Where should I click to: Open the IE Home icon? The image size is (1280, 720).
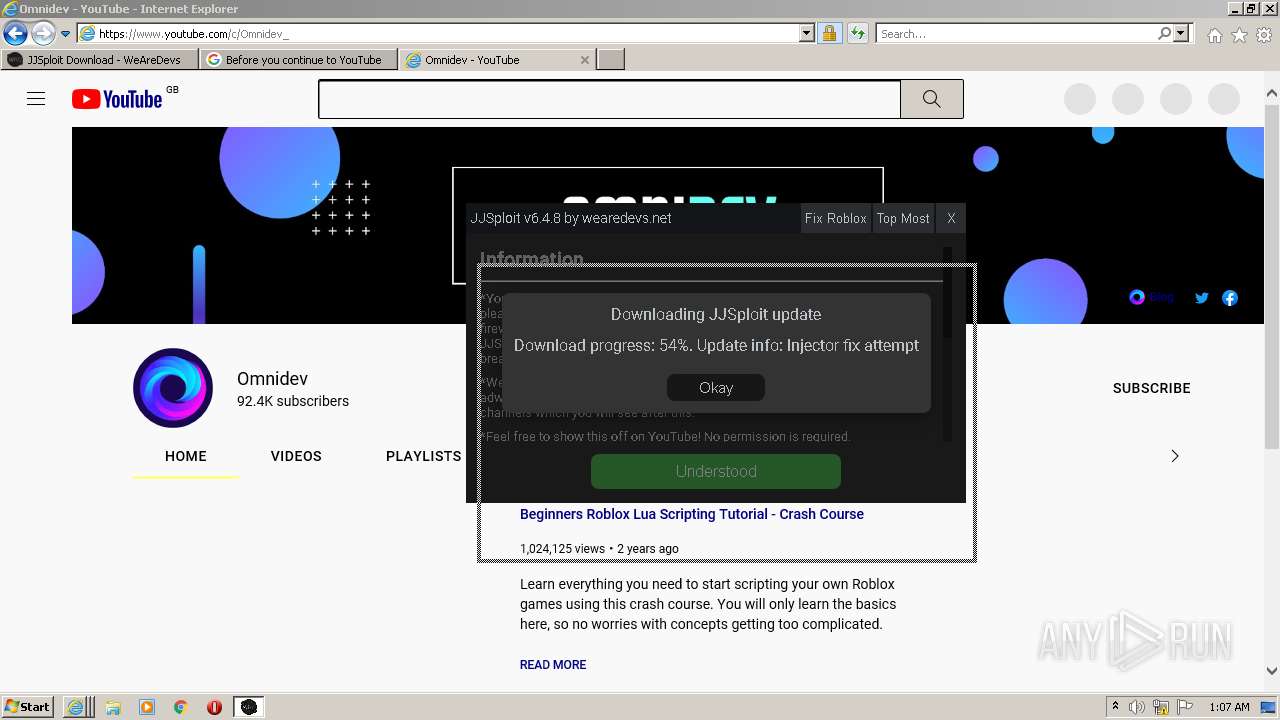[1214, 35]
